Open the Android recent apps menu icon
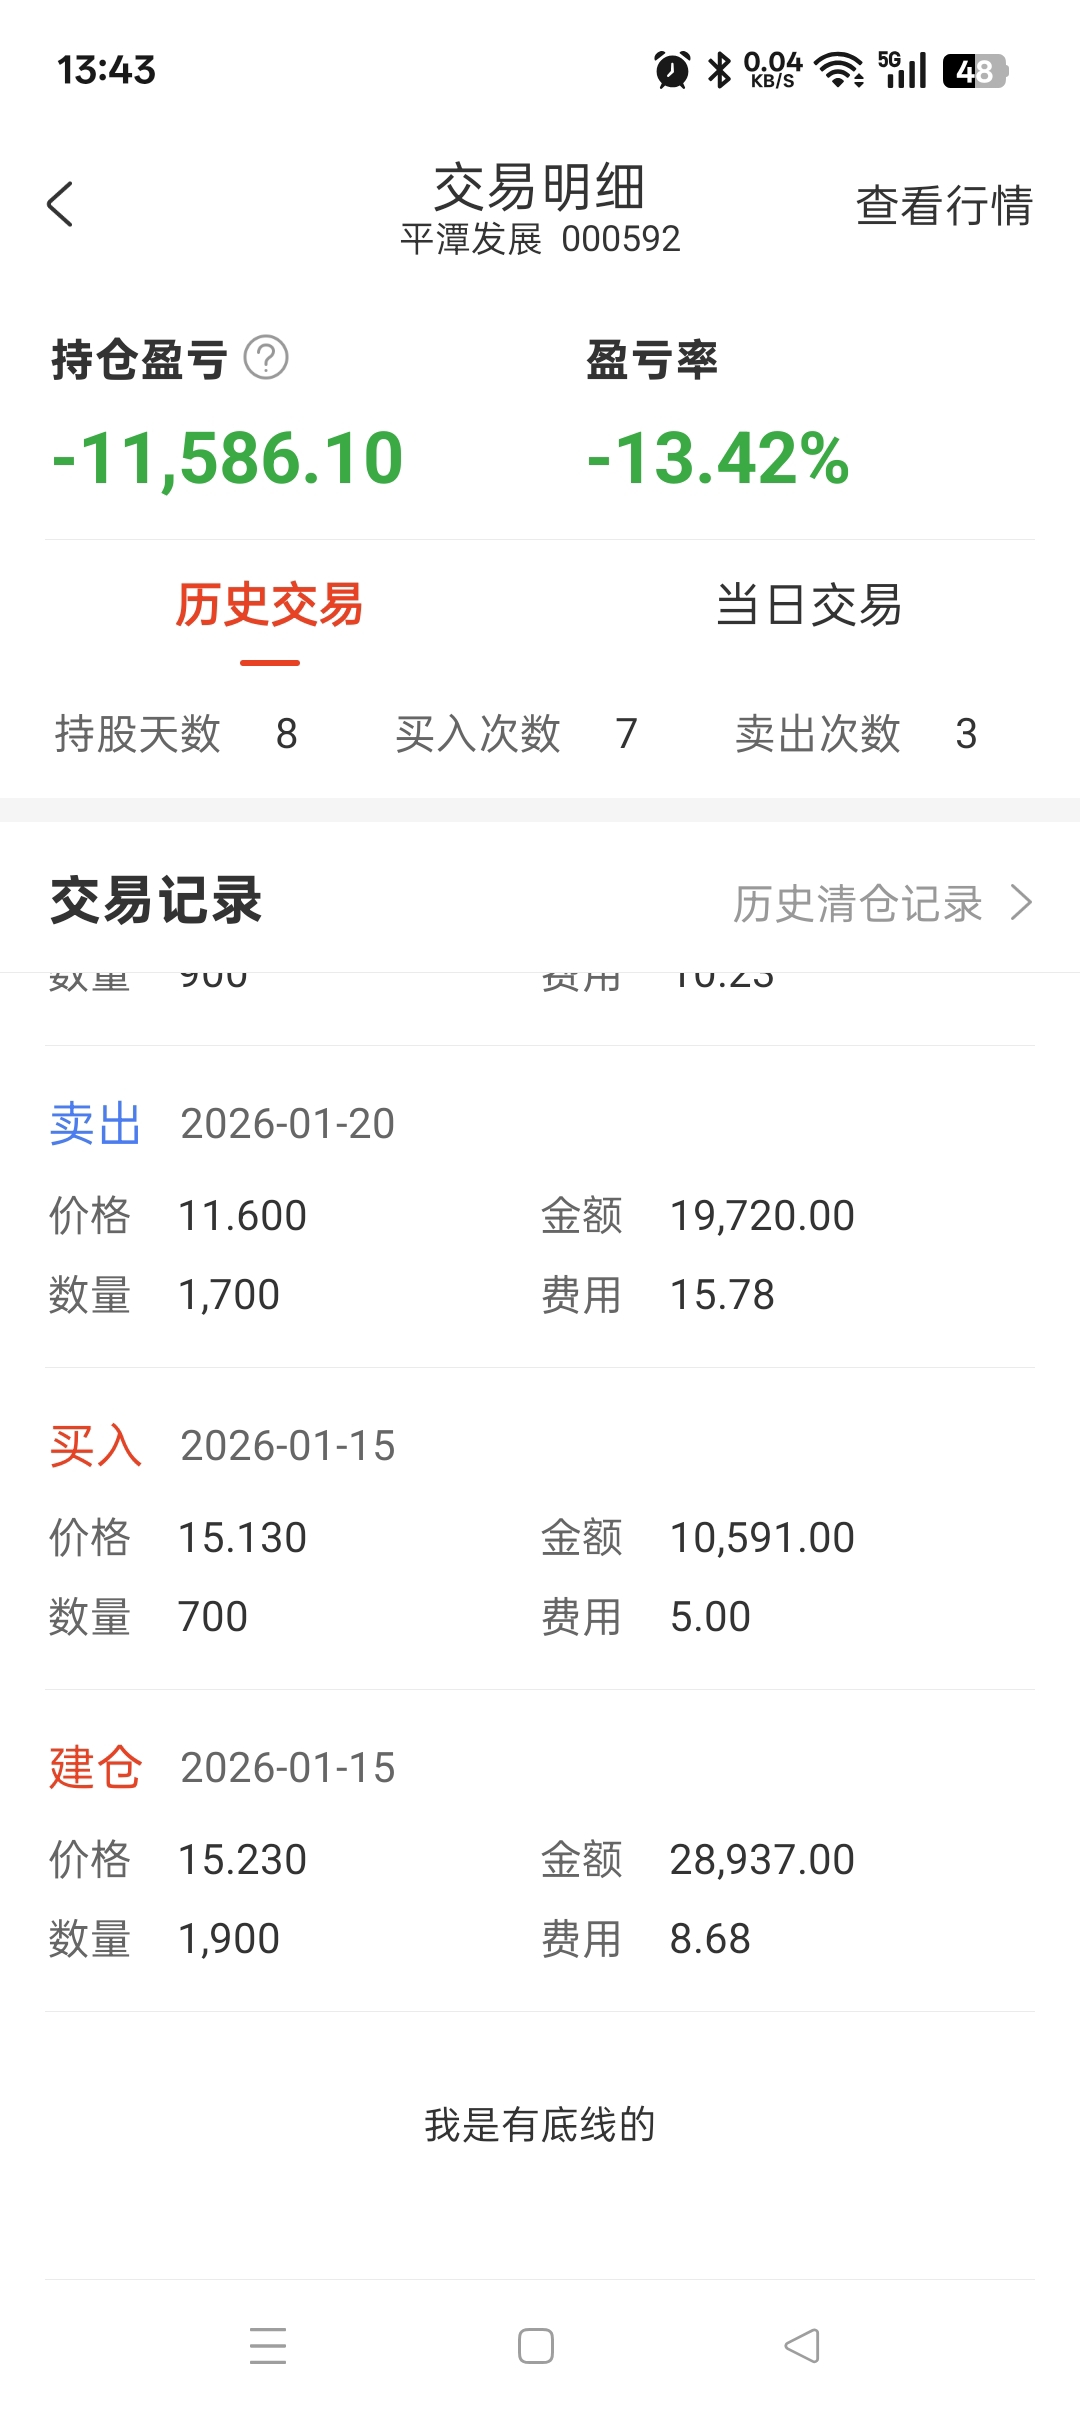The image size is (1080, 2412). [x=268, y=2345]
